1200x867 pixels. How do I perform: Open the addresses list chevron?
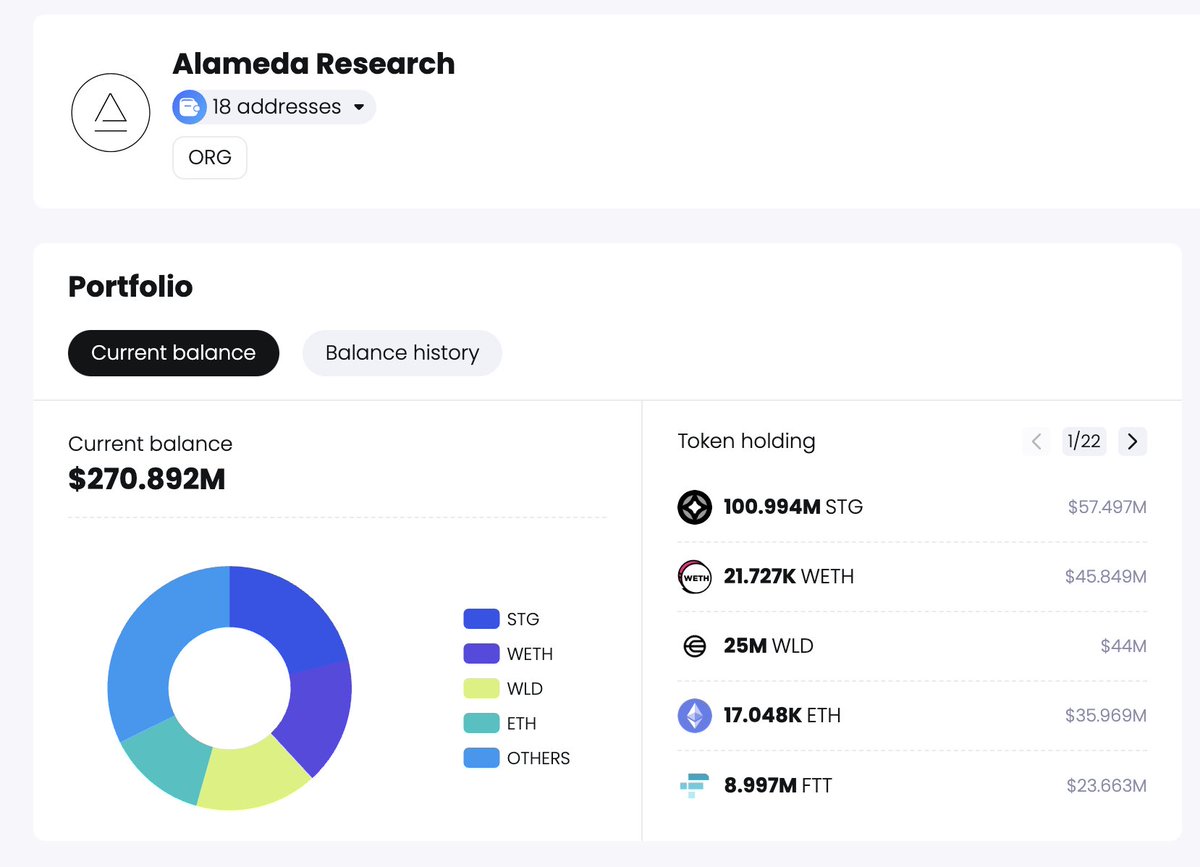[359, 107]
